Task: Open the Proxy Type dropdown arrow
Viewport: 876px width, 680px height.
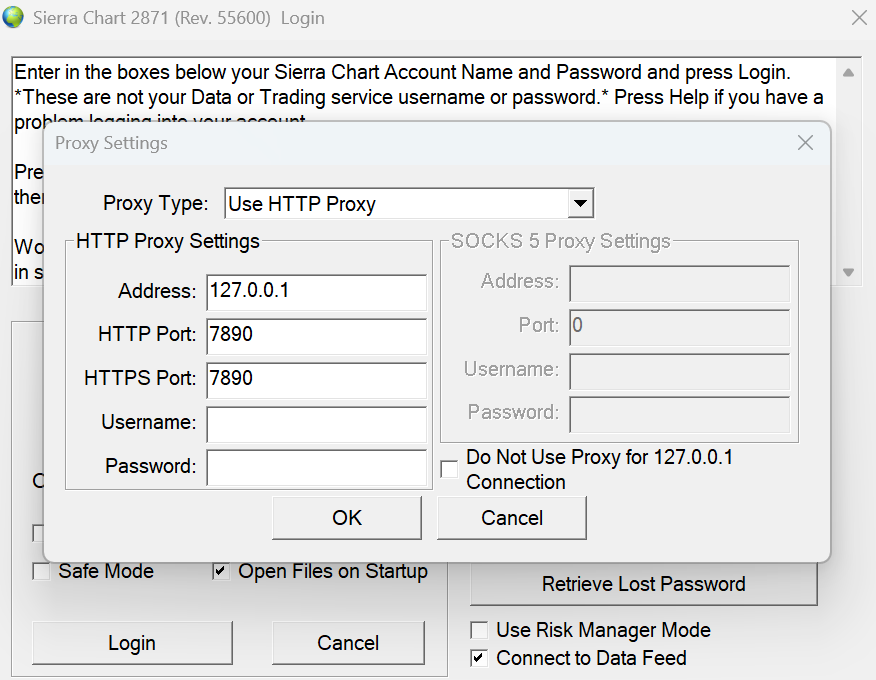Action: point(580,204)
